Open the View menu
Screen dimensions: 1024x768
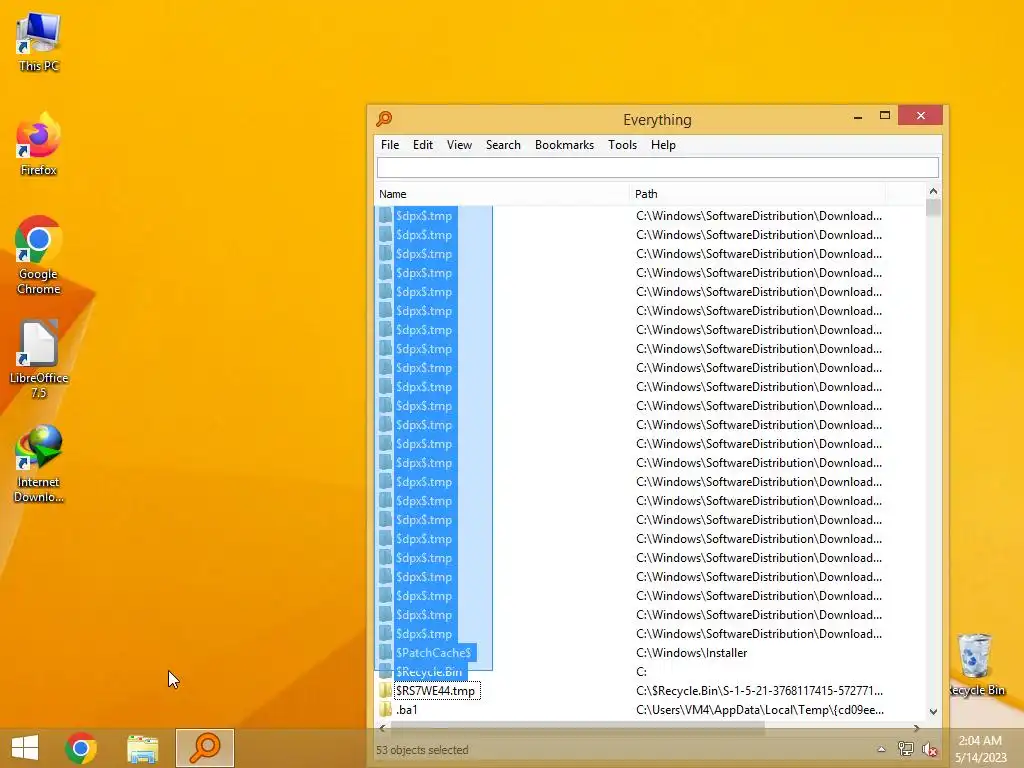[x=459, y=145]
